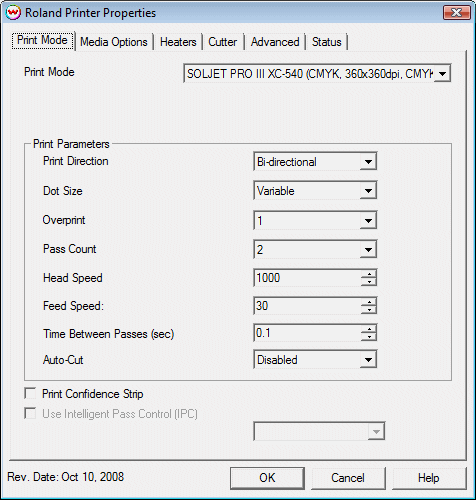Image resolution: width=476 pixels, height=500 pixels.
Task: Click the Roland application icon in title bar
Action: coord(14,13)
